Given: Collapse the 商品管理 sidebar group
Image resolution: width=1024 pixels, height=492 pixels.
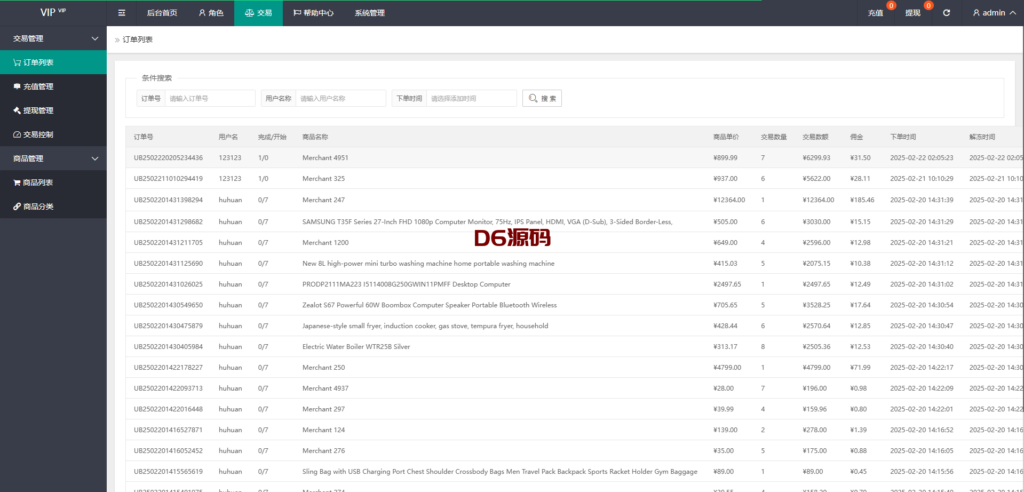Looking at the screenshot, I should [x=53, y=158].
